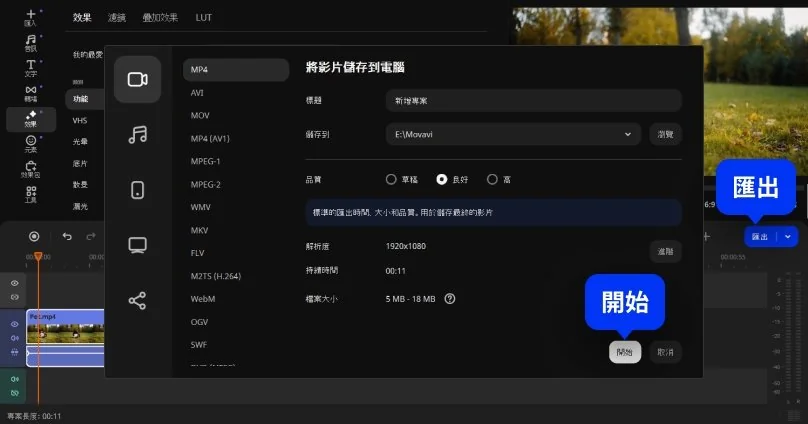The image size is (808, 424).
Task: Click the blue 匯出 export button
Action: coord(760,237)
